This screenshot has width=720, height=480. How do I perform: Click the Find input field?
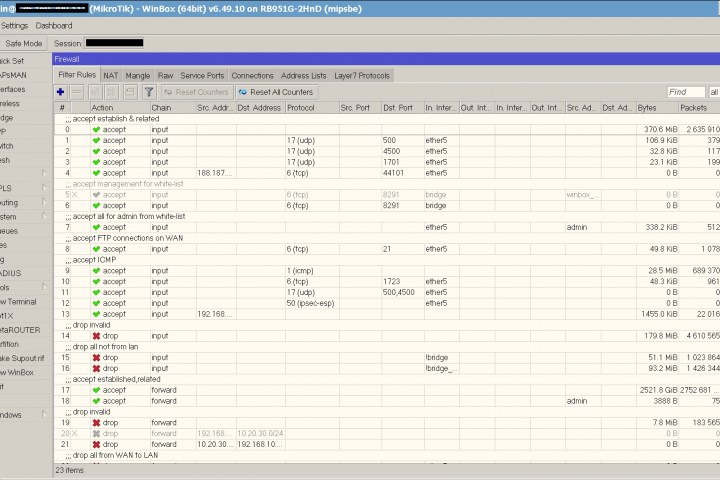[686, 92]
